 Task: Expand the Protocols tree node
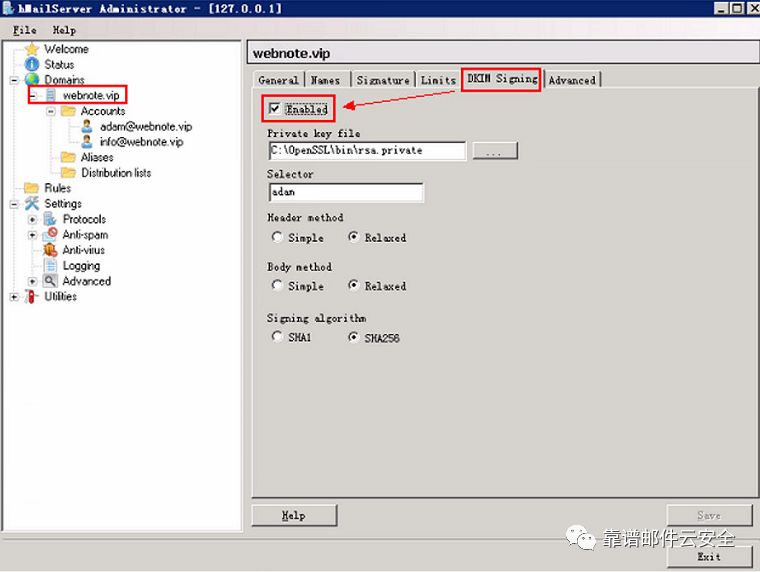tap(33, 219)
